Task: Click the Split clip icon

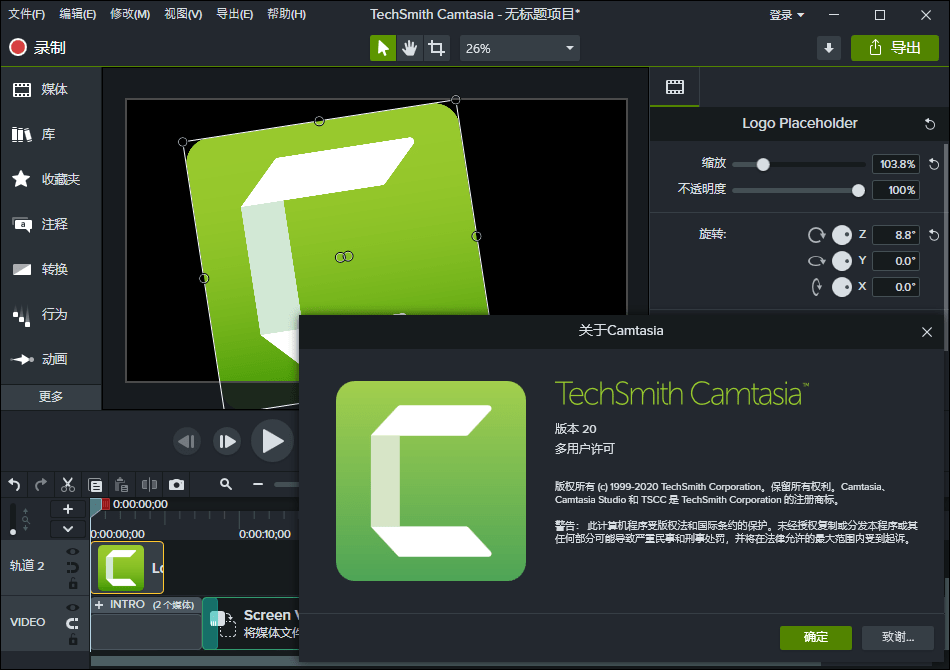Action: tap(149, 485)
